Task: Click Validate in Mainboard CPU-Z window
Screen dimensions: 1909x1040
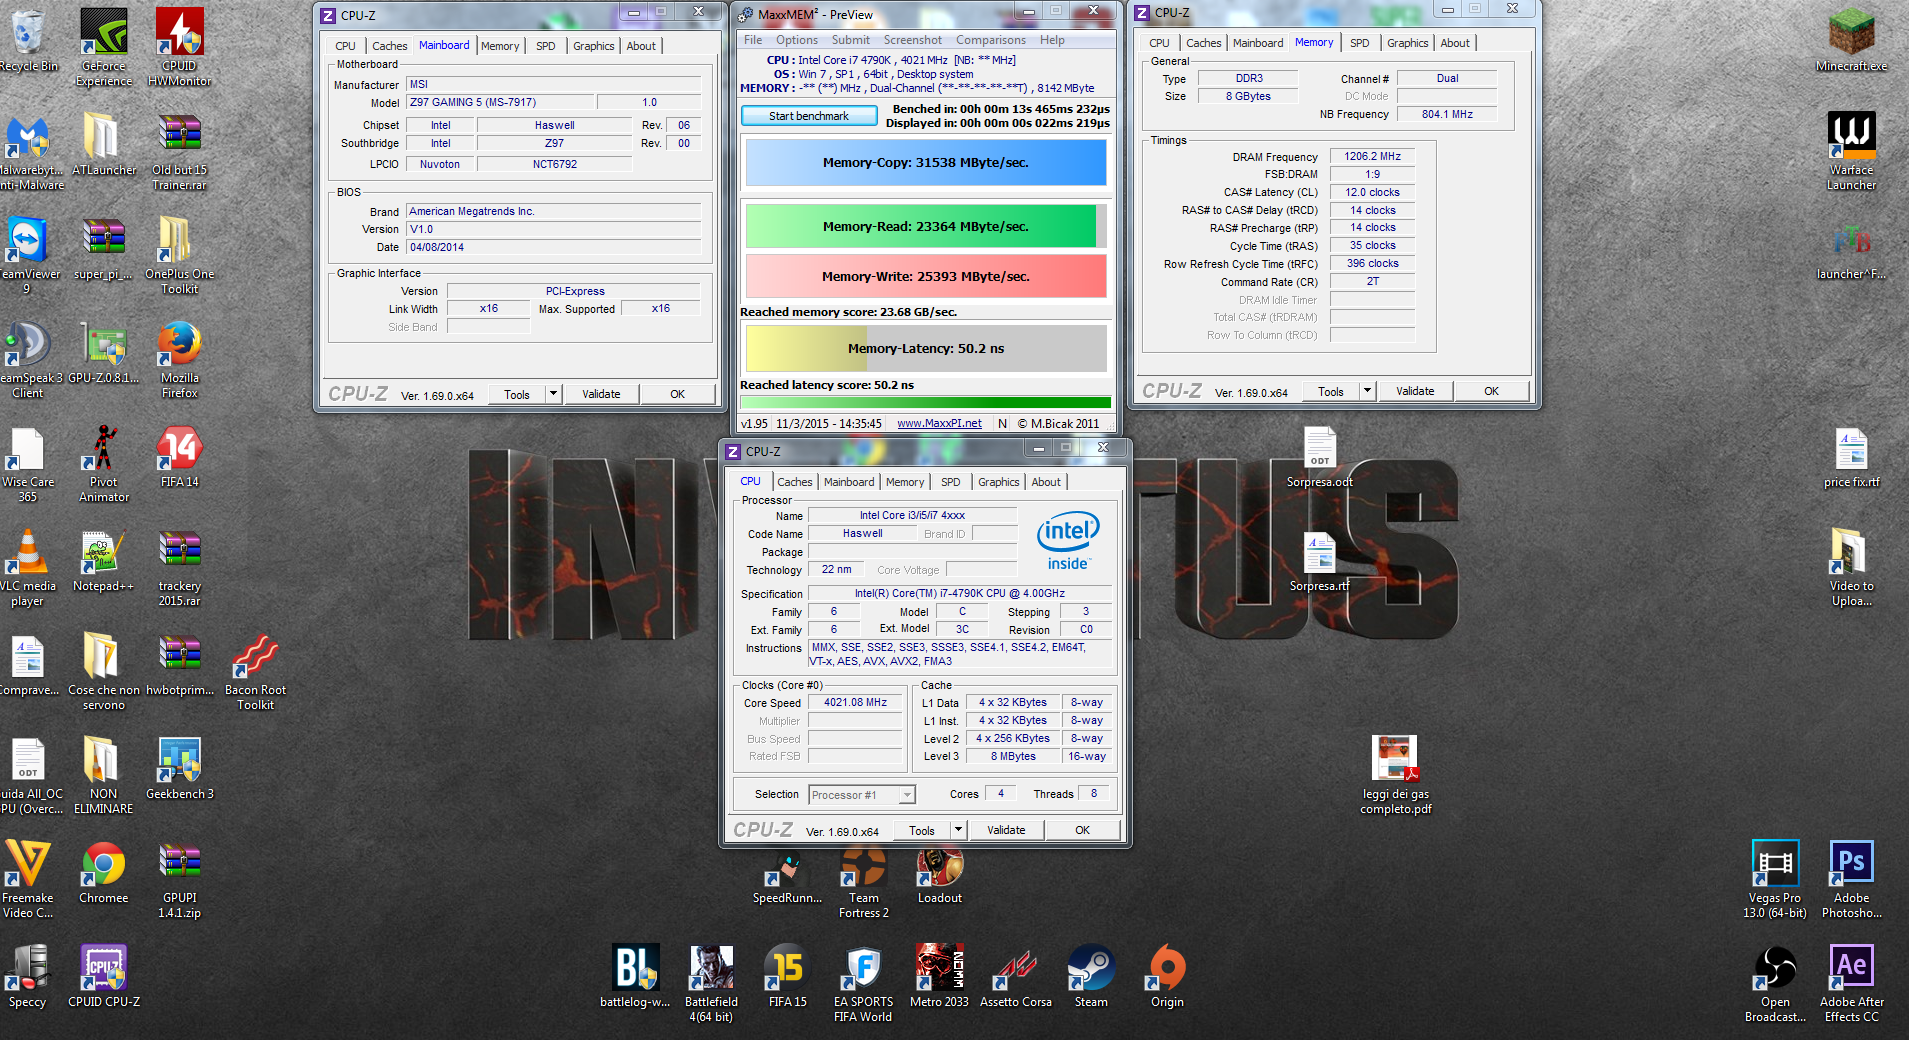Action: click(x=601, y=394)
